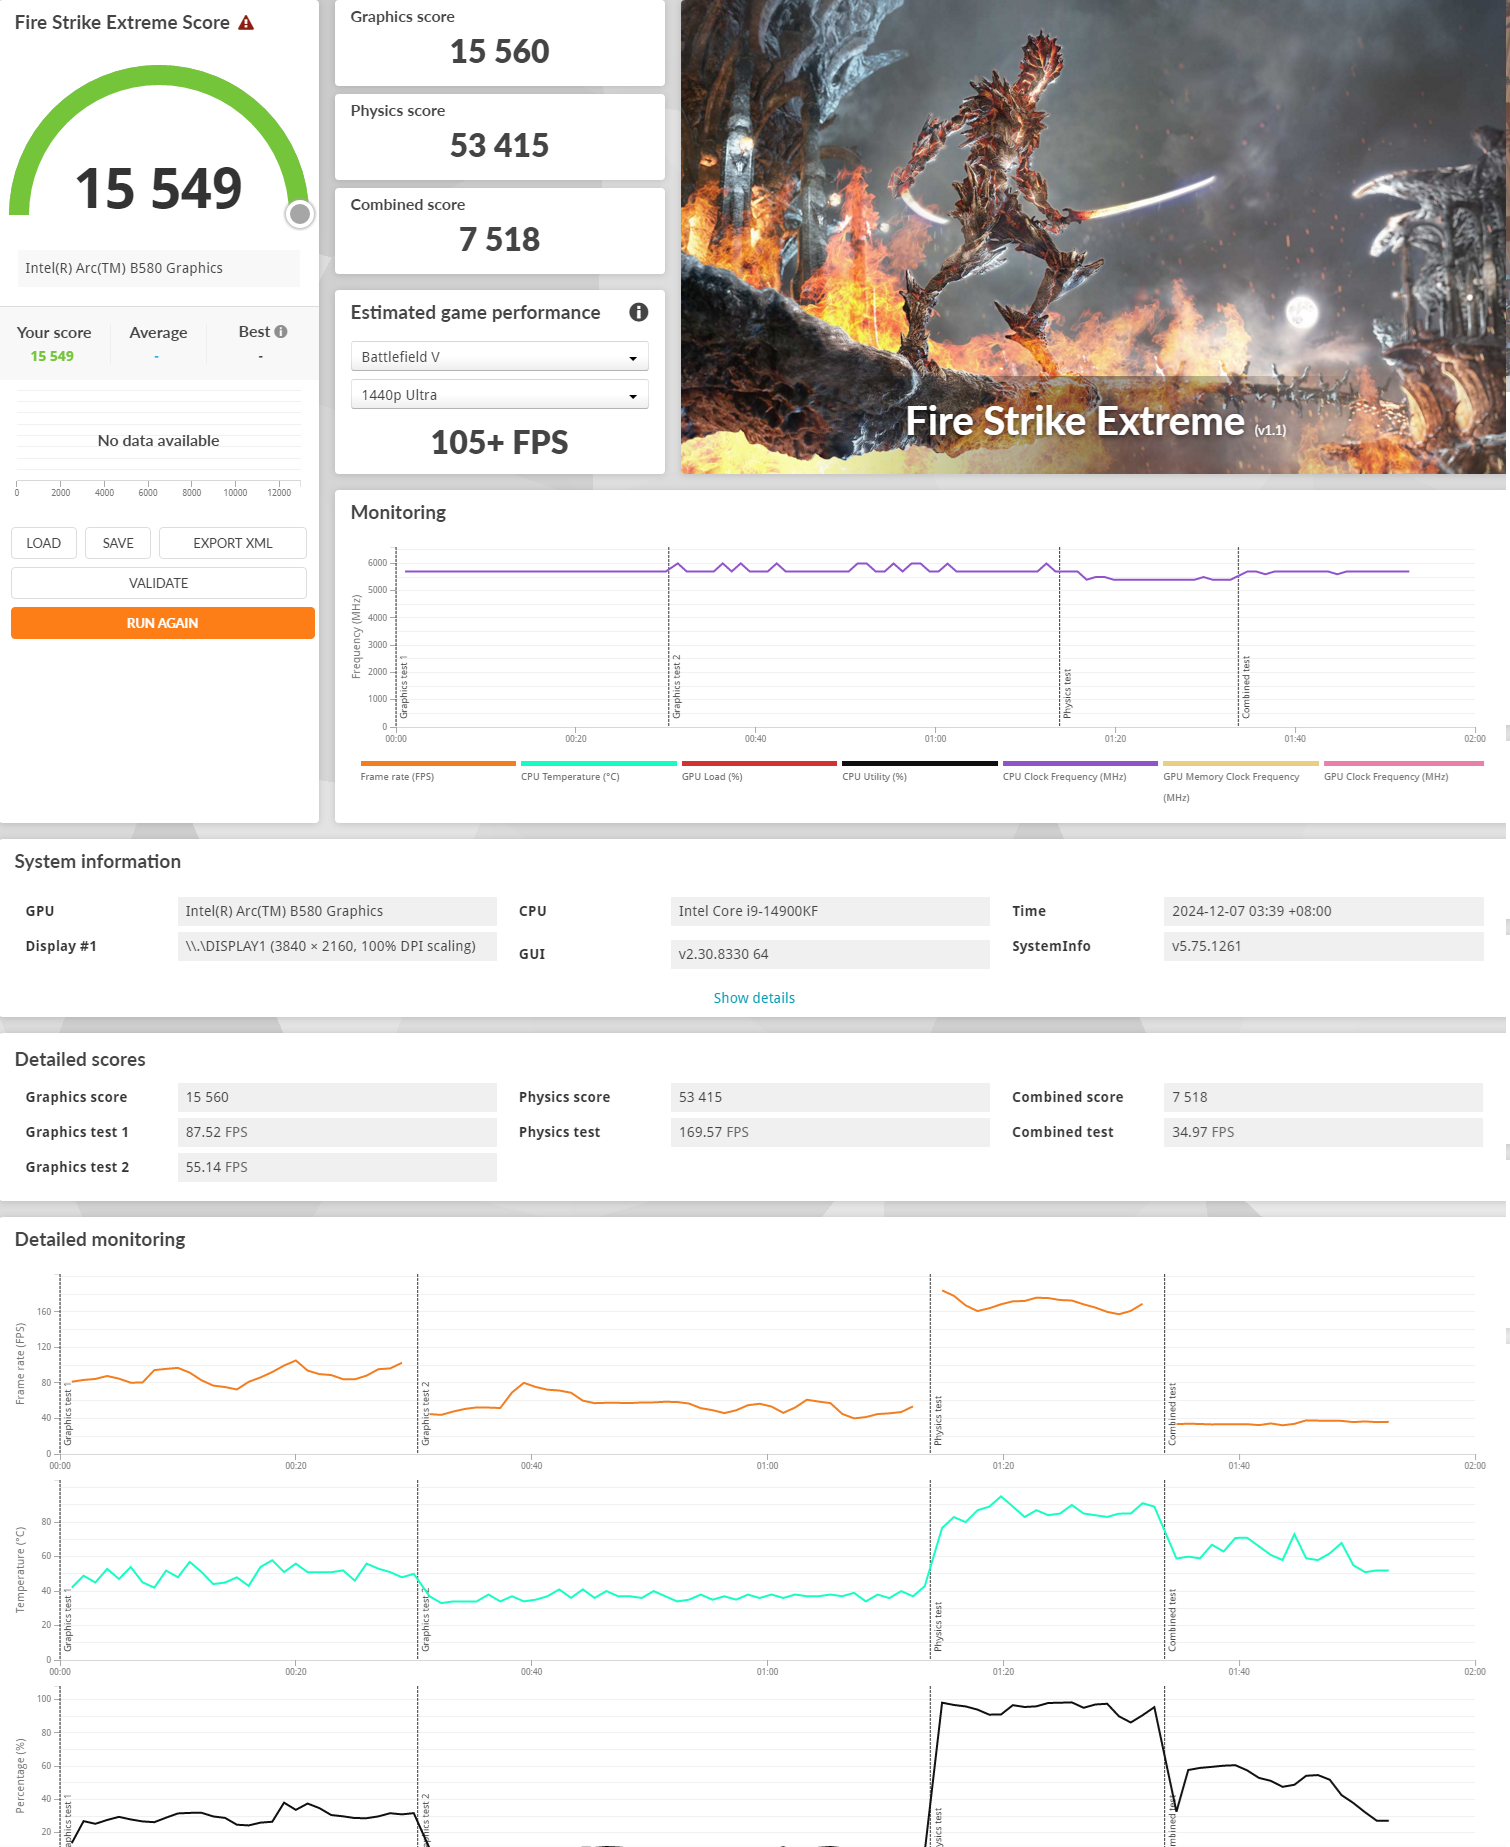
Task: Select the Physics score 53 415 card
Action: (499, 137)
